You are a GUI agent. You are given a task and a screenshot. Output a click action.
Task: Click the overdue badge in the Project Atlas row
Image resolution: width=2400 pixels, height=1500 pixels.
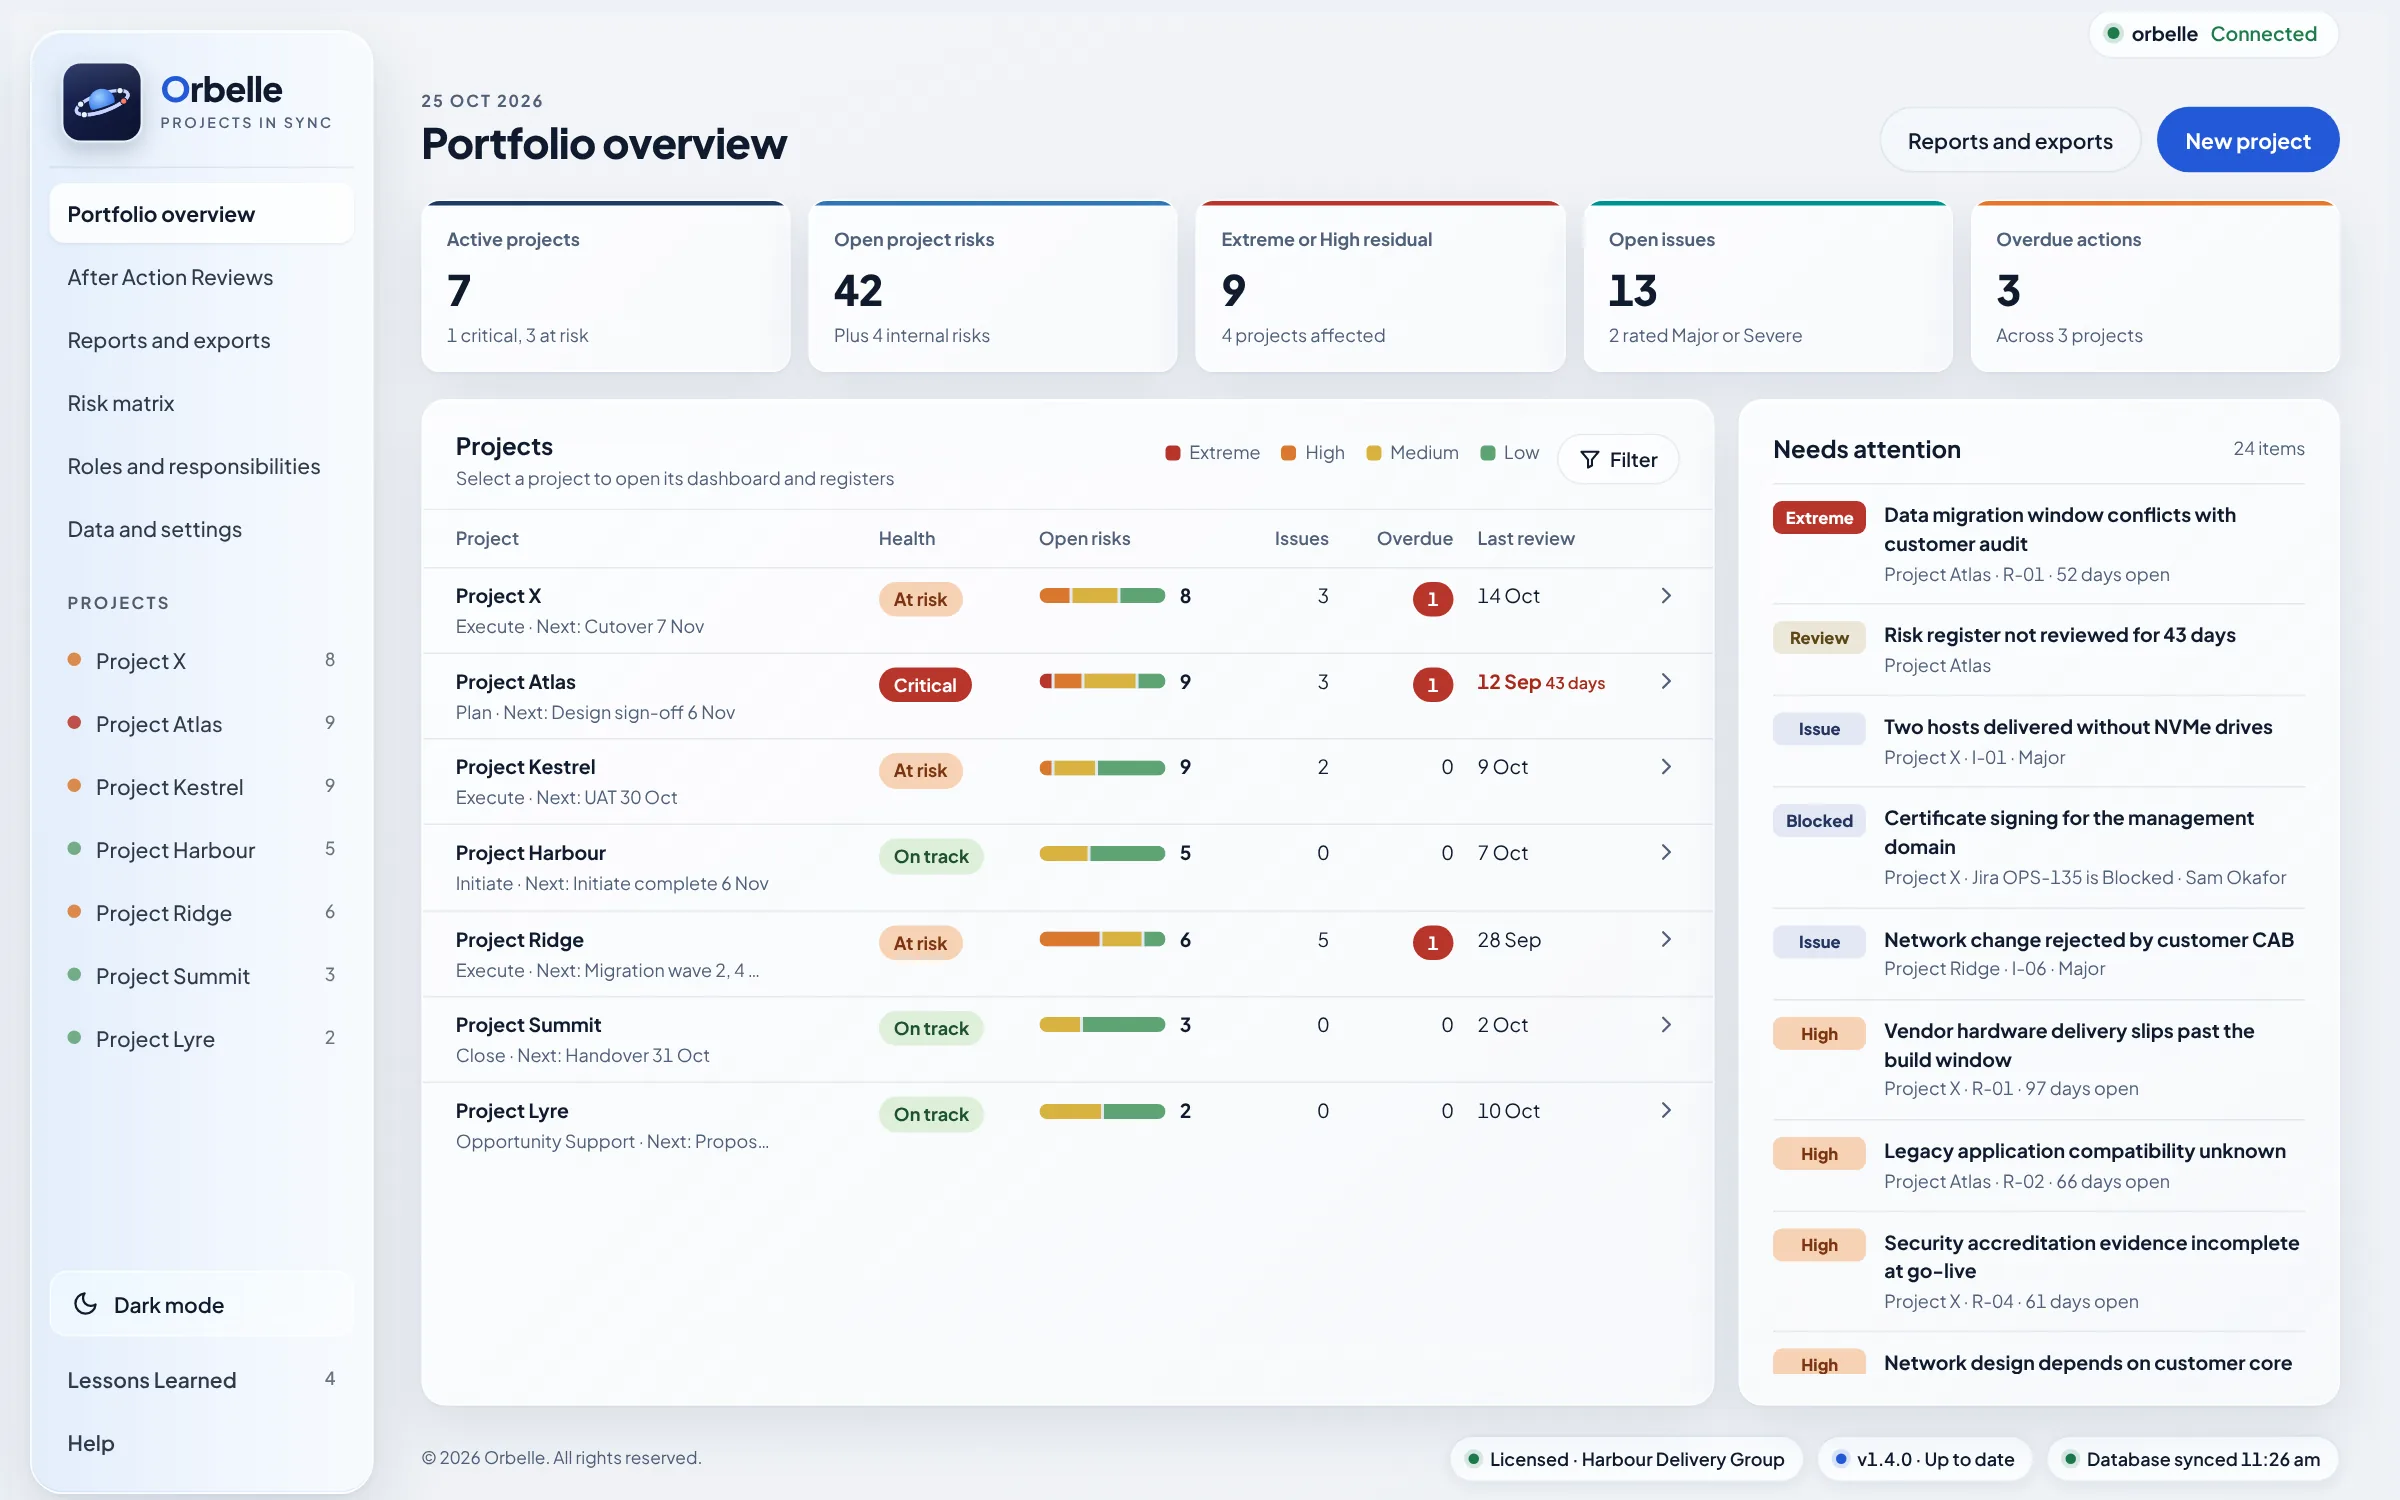pyautogui.click(x=1432, y=684)
